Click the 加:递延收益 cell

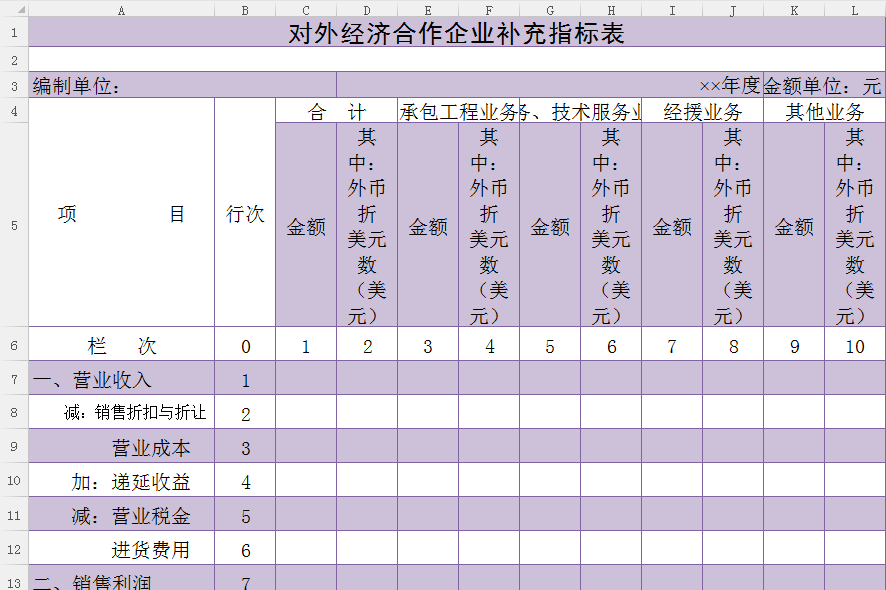click(121, 482)
